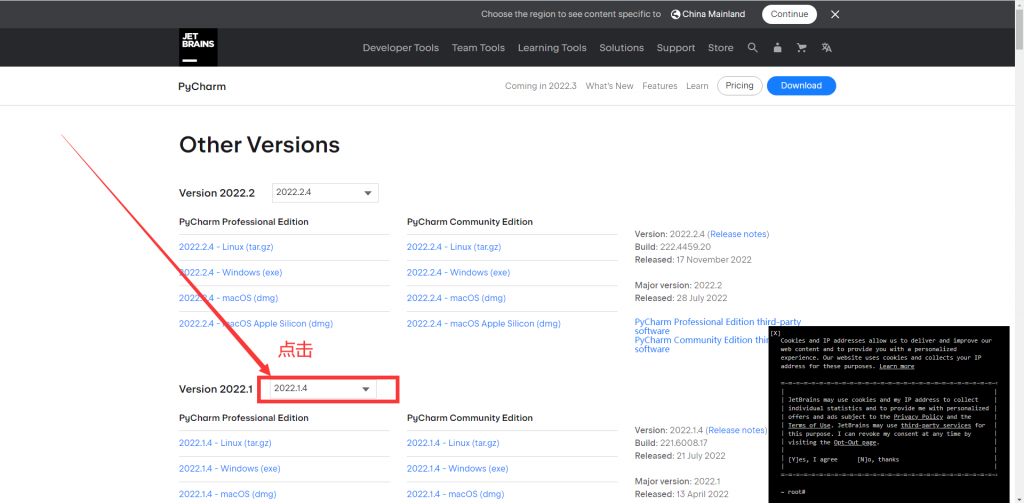Open Developer Tools menu
1024x503 pixels.
[400, 48]
